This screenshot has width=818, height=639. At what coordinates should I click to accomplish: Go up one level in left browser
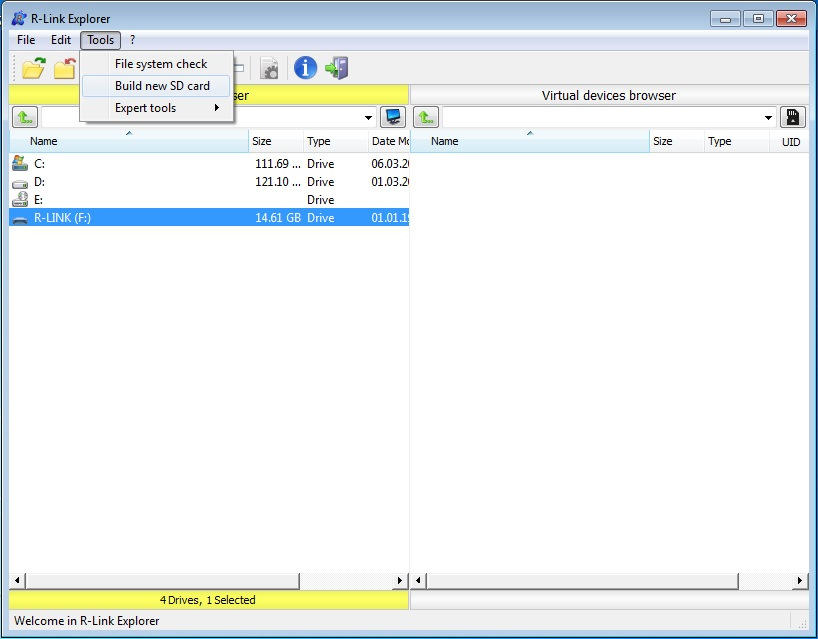coord(25,117)
